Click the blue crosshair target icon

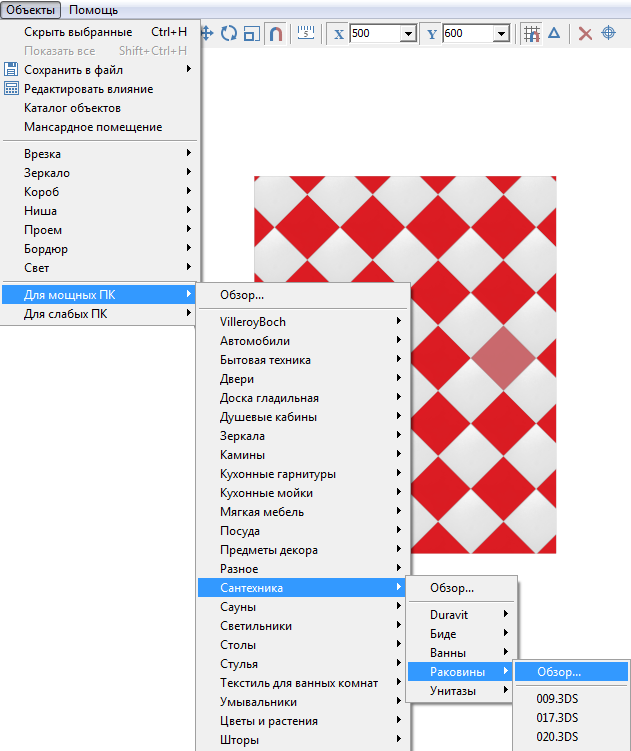(608, 33)
